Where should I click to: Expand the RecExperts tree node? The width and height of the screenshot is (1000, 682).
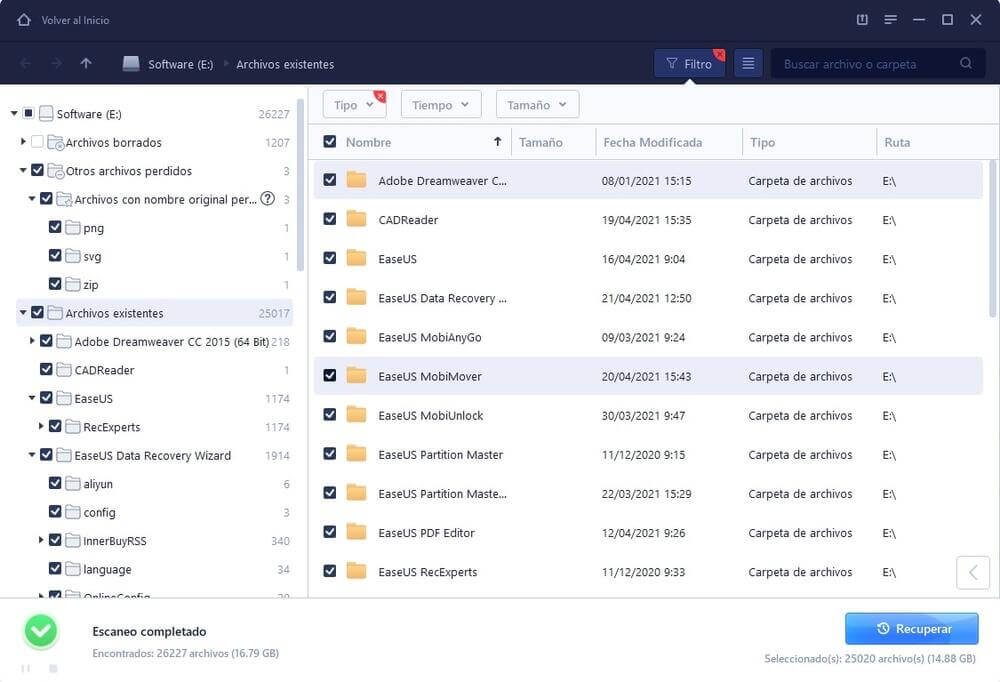point(41,426)
